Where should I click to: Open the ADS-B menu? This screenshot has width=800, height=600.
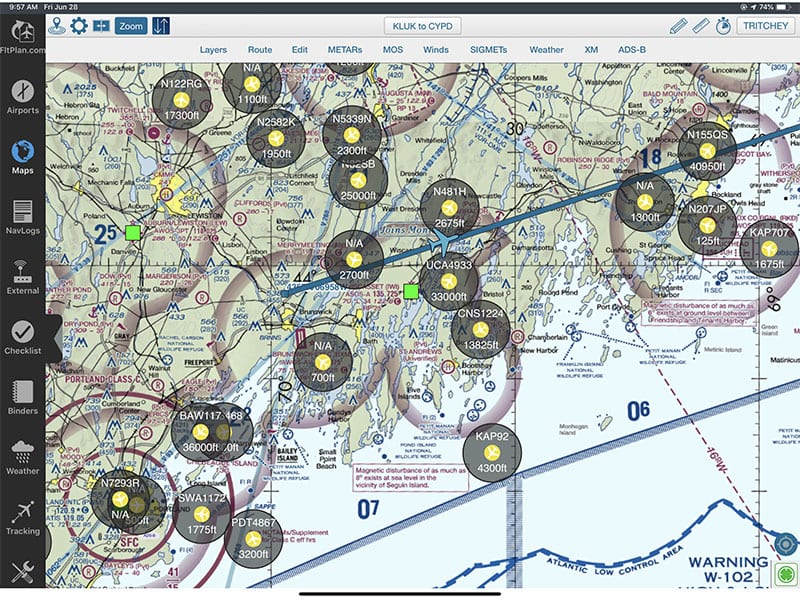click(x=632, y=49)
